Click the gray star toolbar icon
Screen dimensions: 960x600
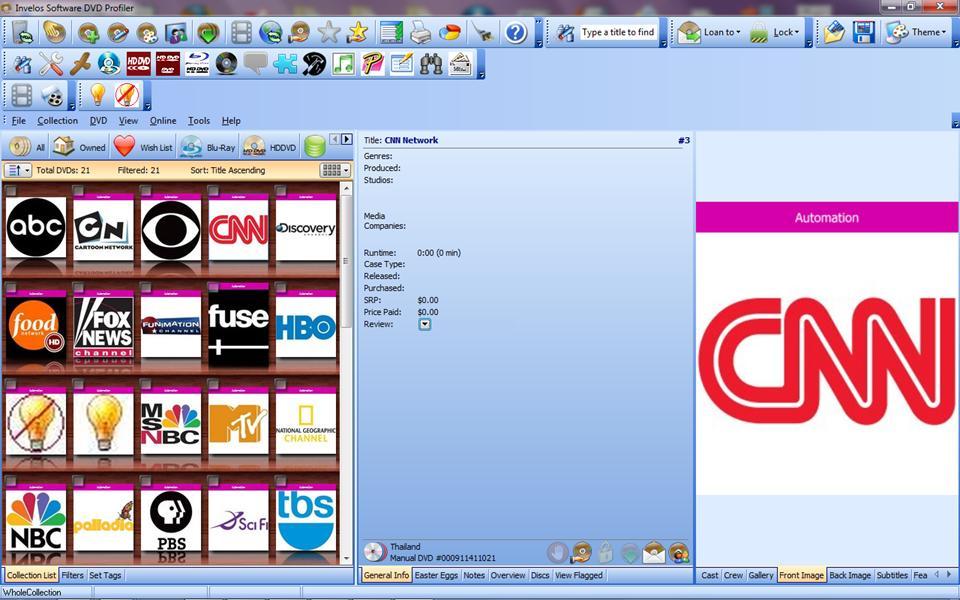pyautogui.click(x=329, y=32)
